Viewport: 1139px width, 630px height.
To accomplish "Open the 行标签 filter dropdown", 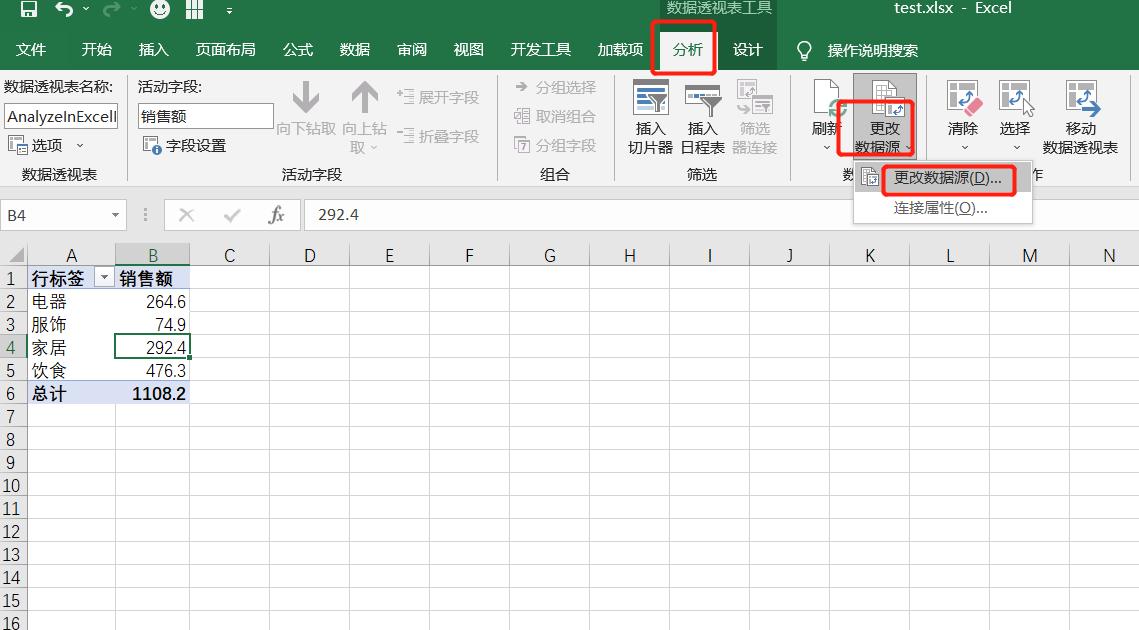I will (104, 275).
